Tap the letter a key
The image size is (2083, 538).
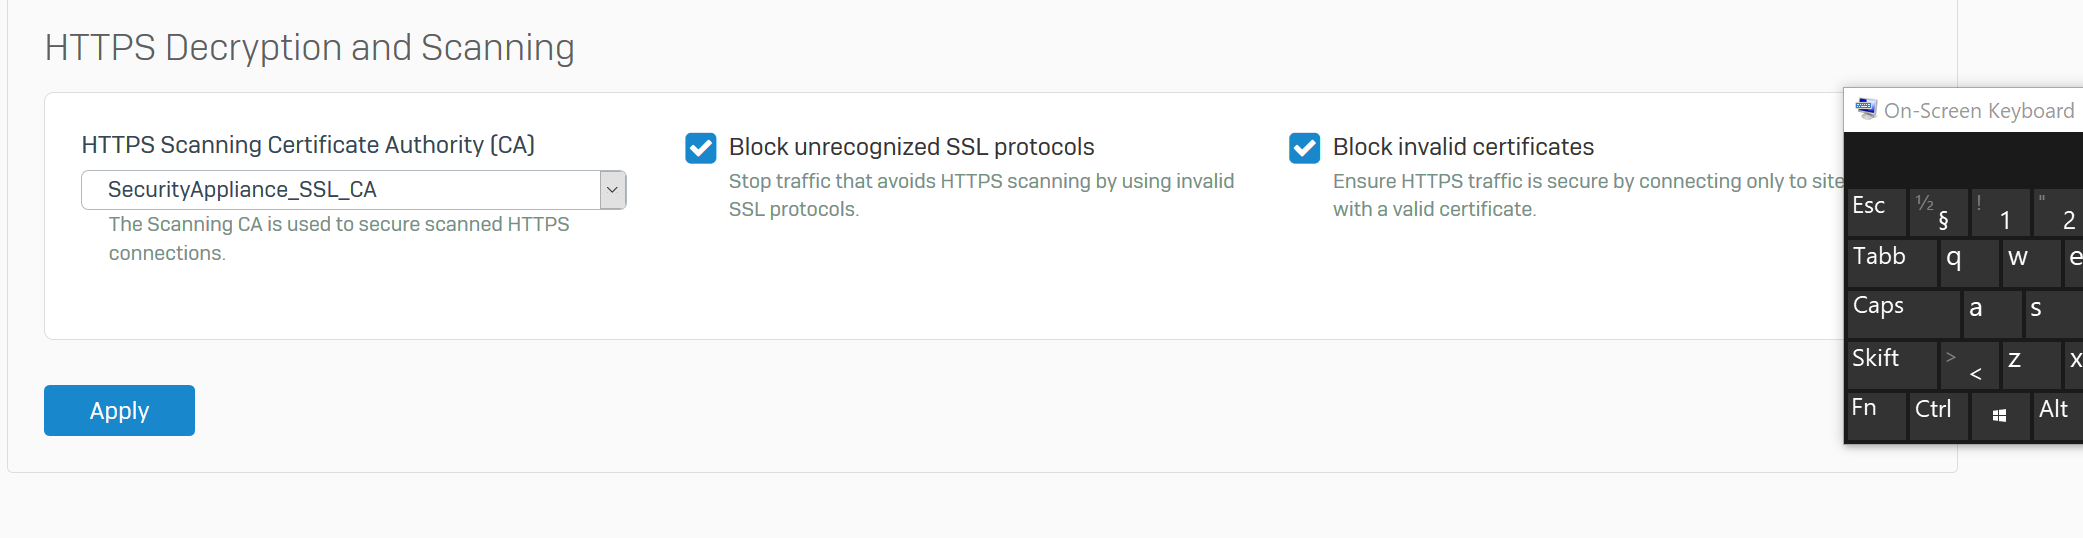(x=1993, y=314)
